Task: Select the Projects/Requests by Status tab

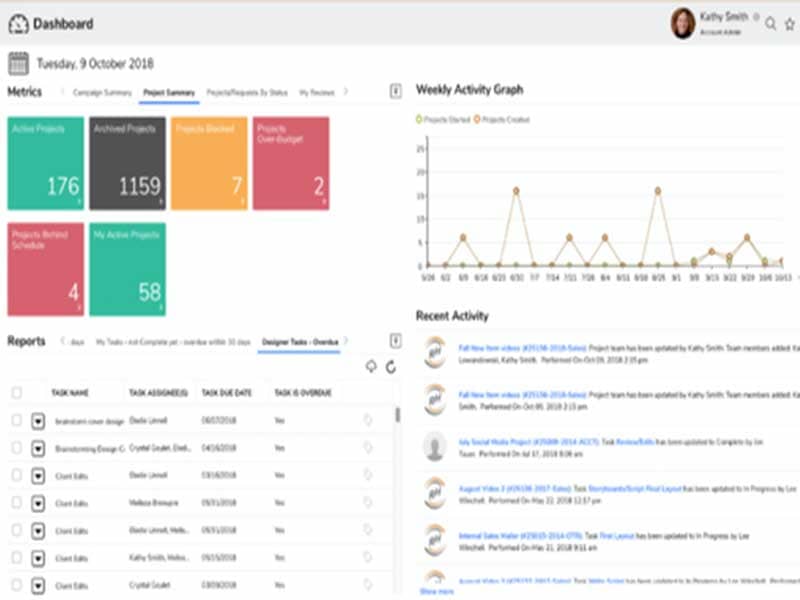Action: [247, 92]
